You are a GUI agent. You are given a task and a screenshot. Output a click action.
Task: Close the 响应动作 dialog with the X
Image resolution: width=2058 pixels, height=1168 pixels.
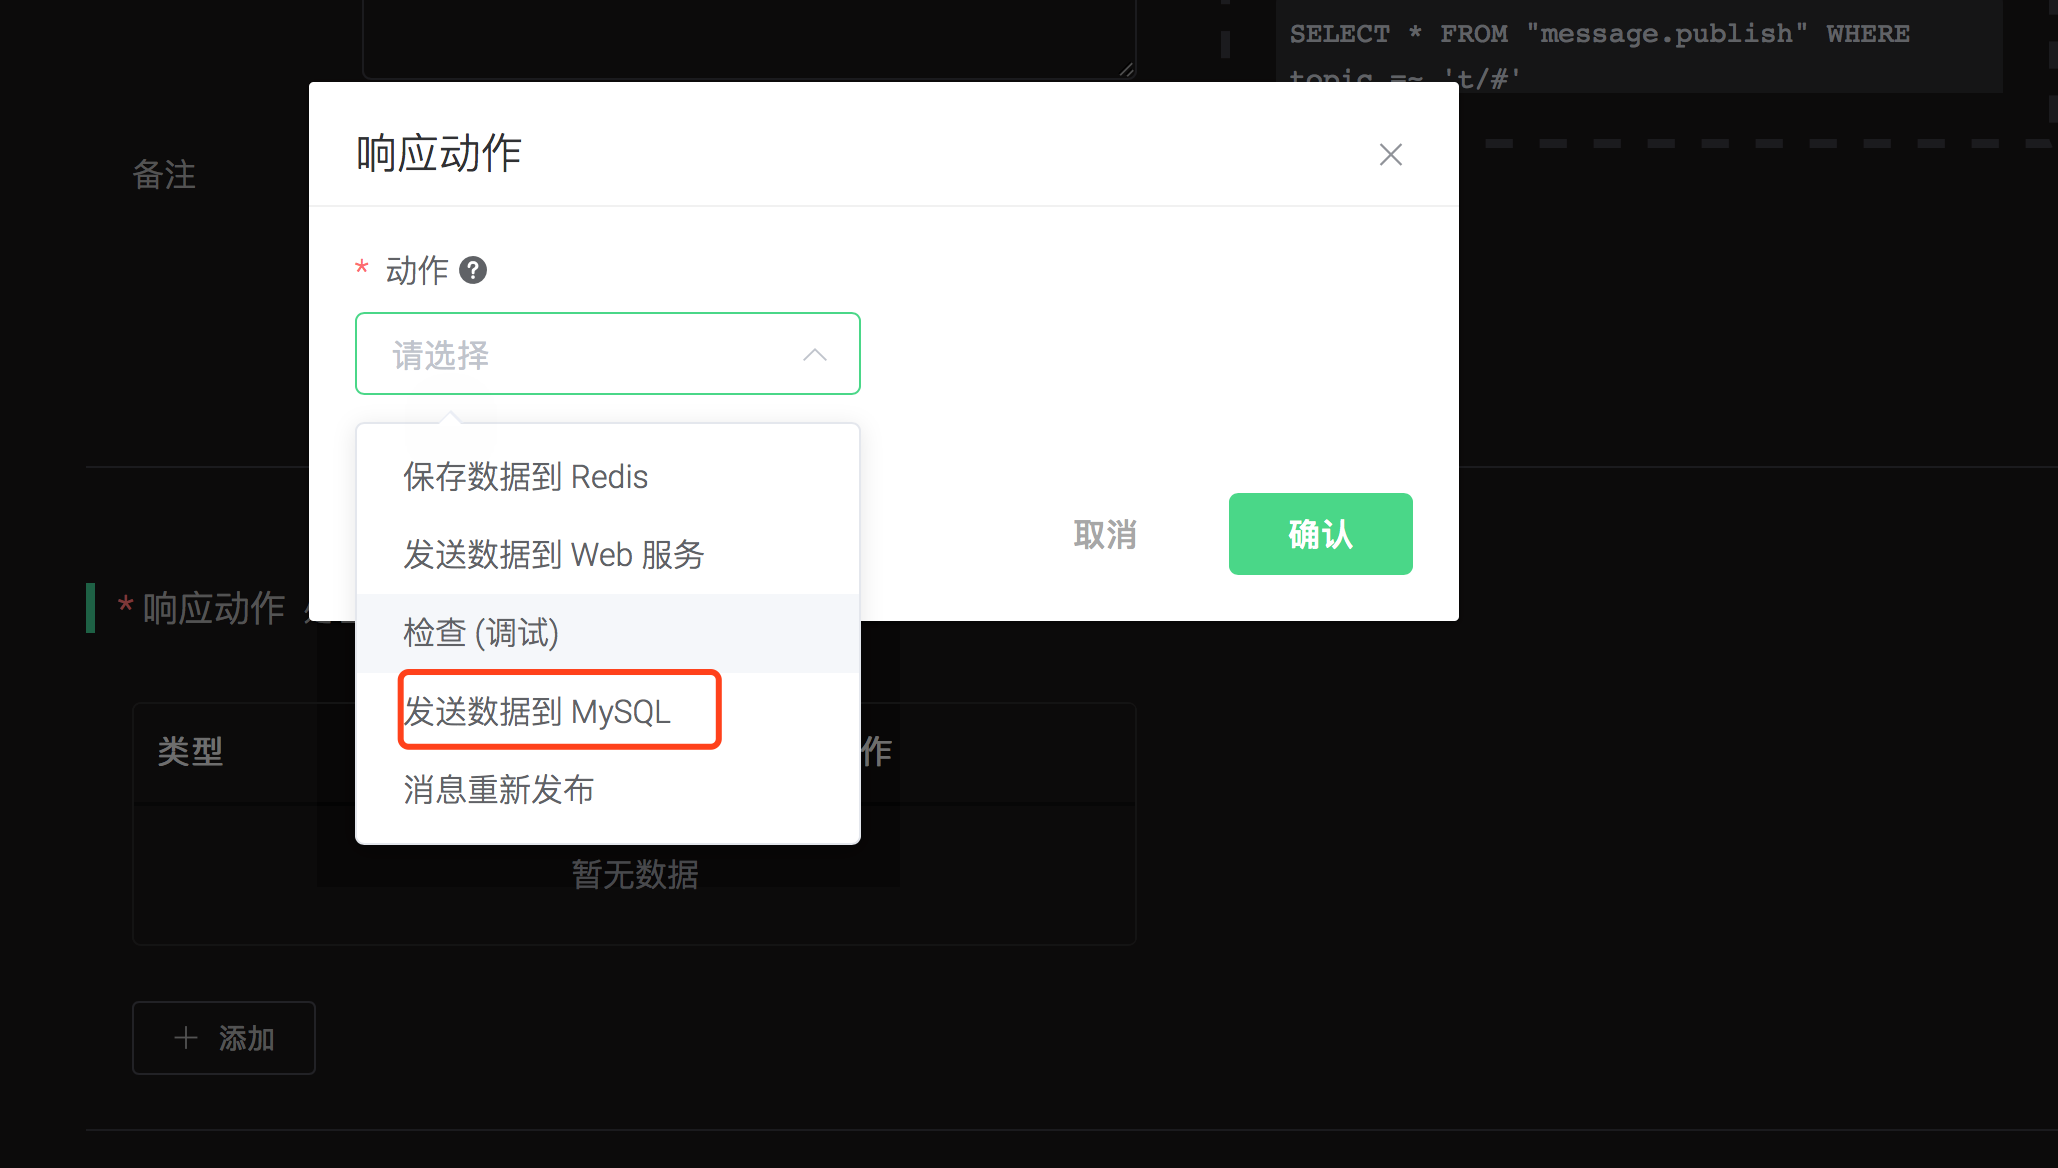pyautogui.click(x=1390, y=155)
